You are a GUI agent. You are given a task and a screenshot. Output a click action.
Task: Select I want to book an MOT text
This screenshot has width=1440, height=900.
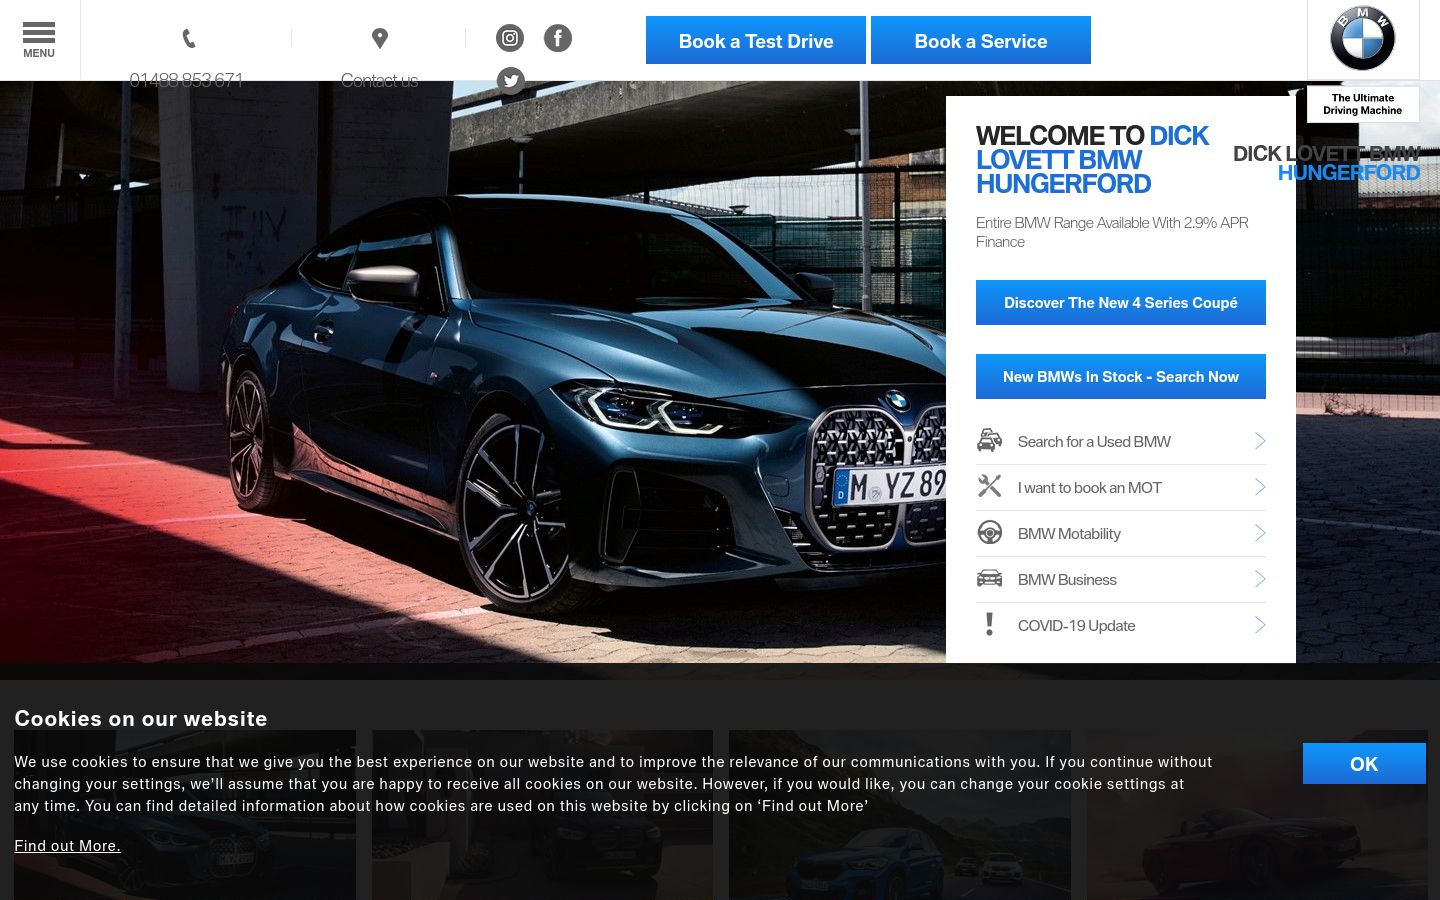[1090, 487]
